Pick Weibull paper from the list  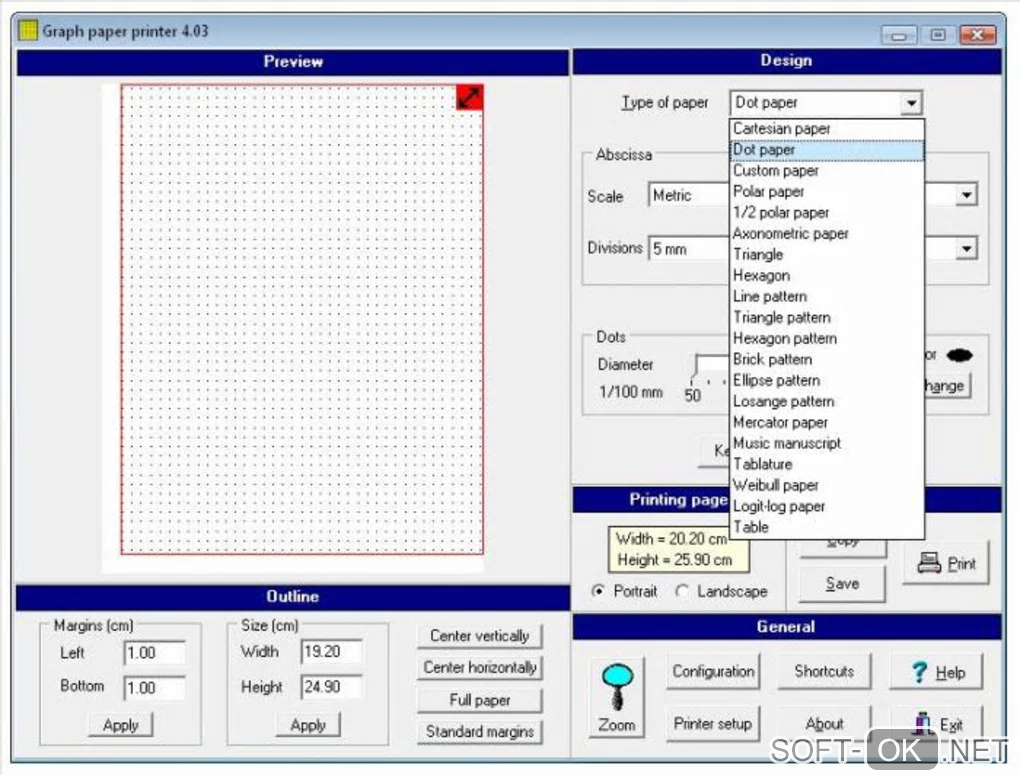click(827, 485)
